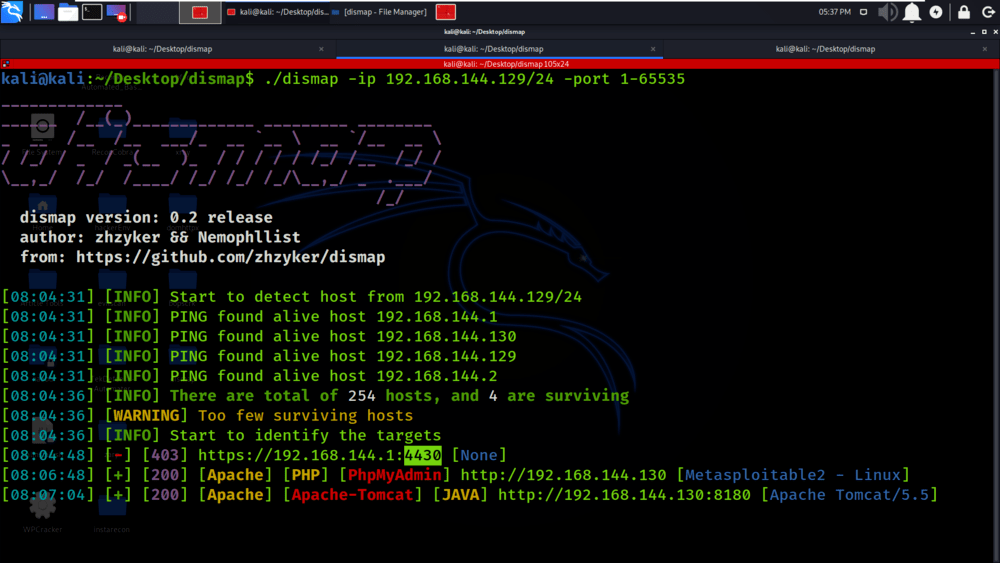Select the active middle kali@kali terminal tab
The image size is (1000, 563).
(494, 49)
